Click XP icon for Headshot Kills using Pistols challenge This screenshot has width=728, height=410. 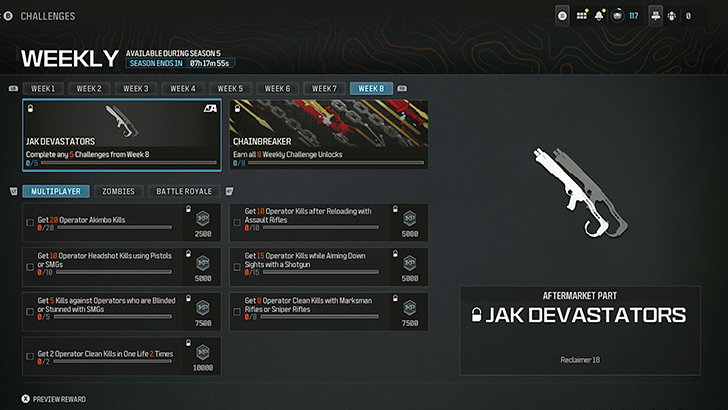(203, 263)
